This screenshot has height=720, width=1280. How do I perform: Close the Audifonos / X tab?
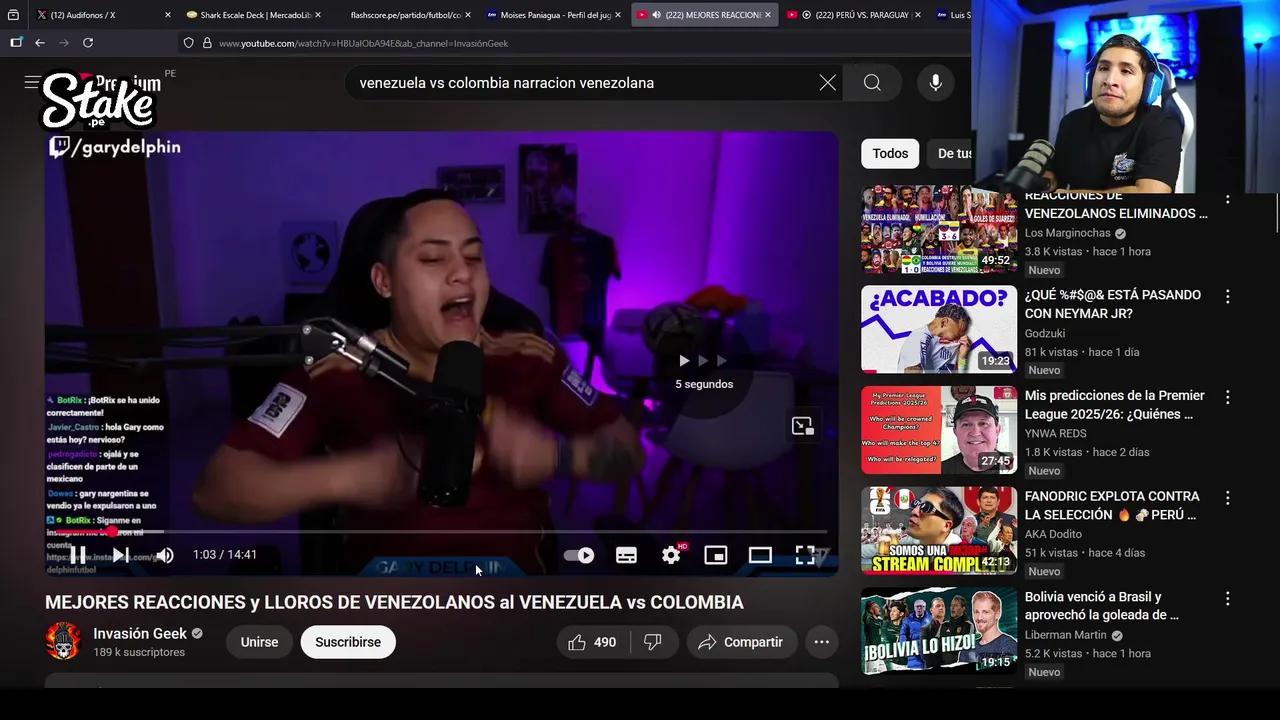(x=167, y=15)
